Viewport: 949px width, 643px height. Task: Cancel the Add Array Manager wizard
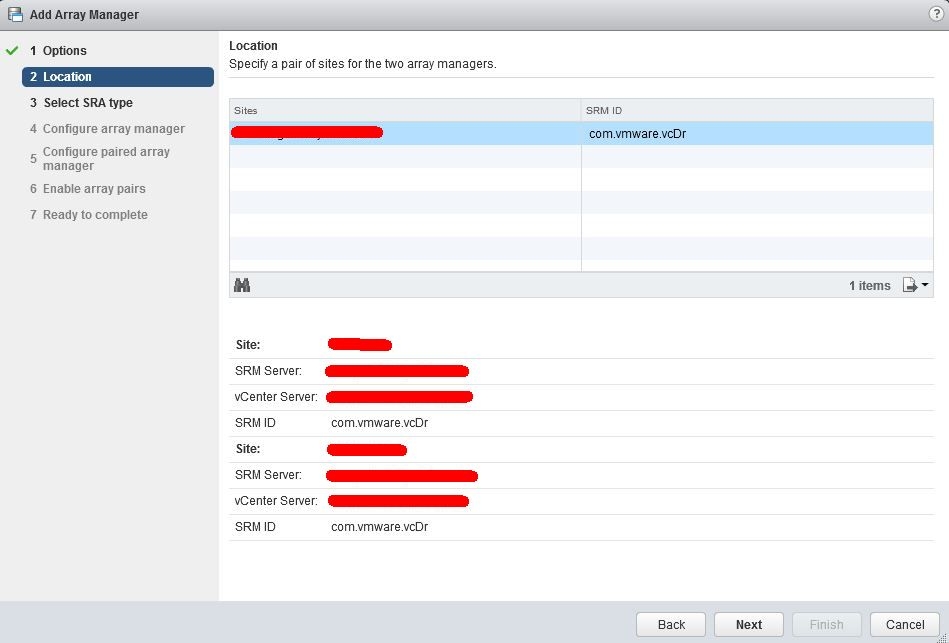(x=904, y=624)
